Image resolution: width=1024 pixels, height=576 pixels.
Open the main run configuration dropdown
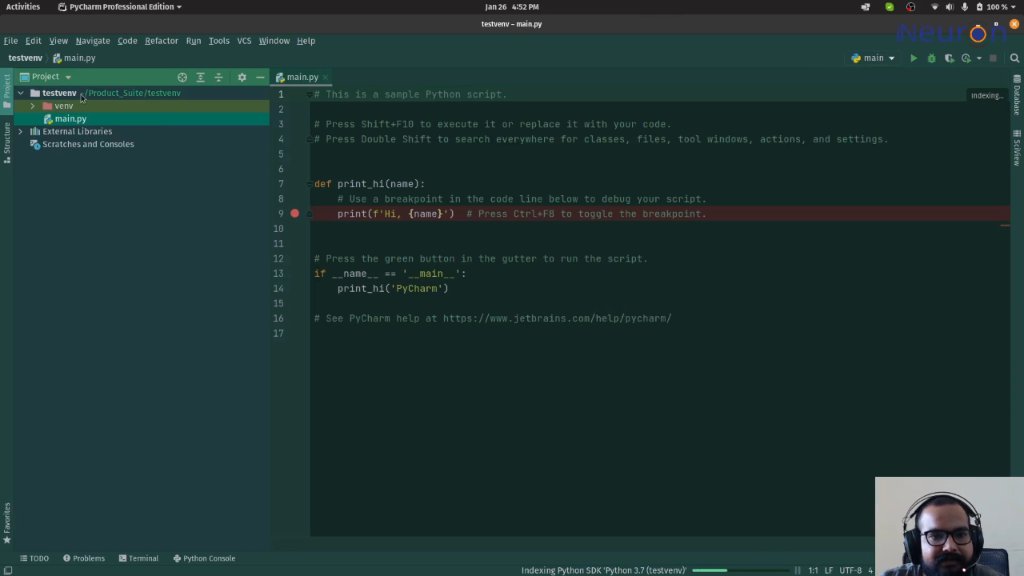tap(873, 58)
